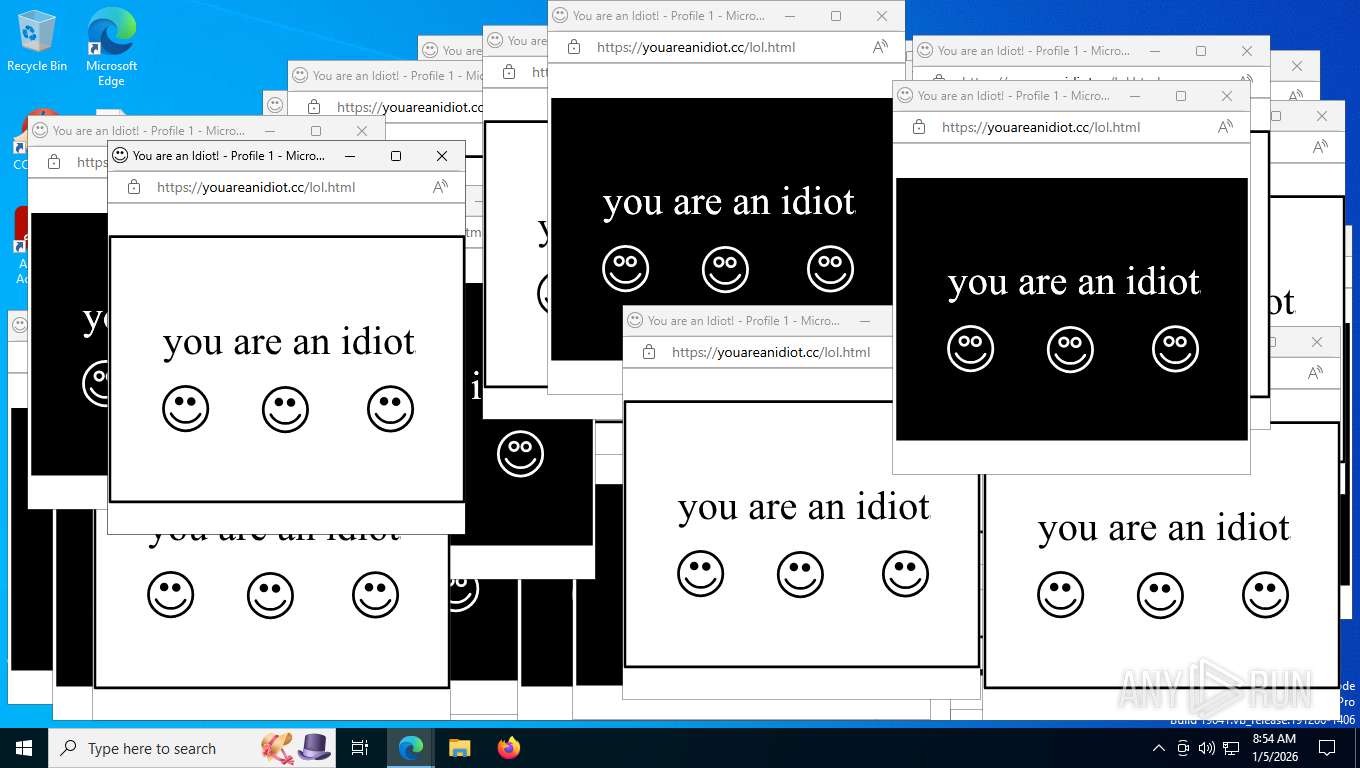Click the lock icon in the center white popup
Screen dimensions: 1360x768
[x=648, y=352]
